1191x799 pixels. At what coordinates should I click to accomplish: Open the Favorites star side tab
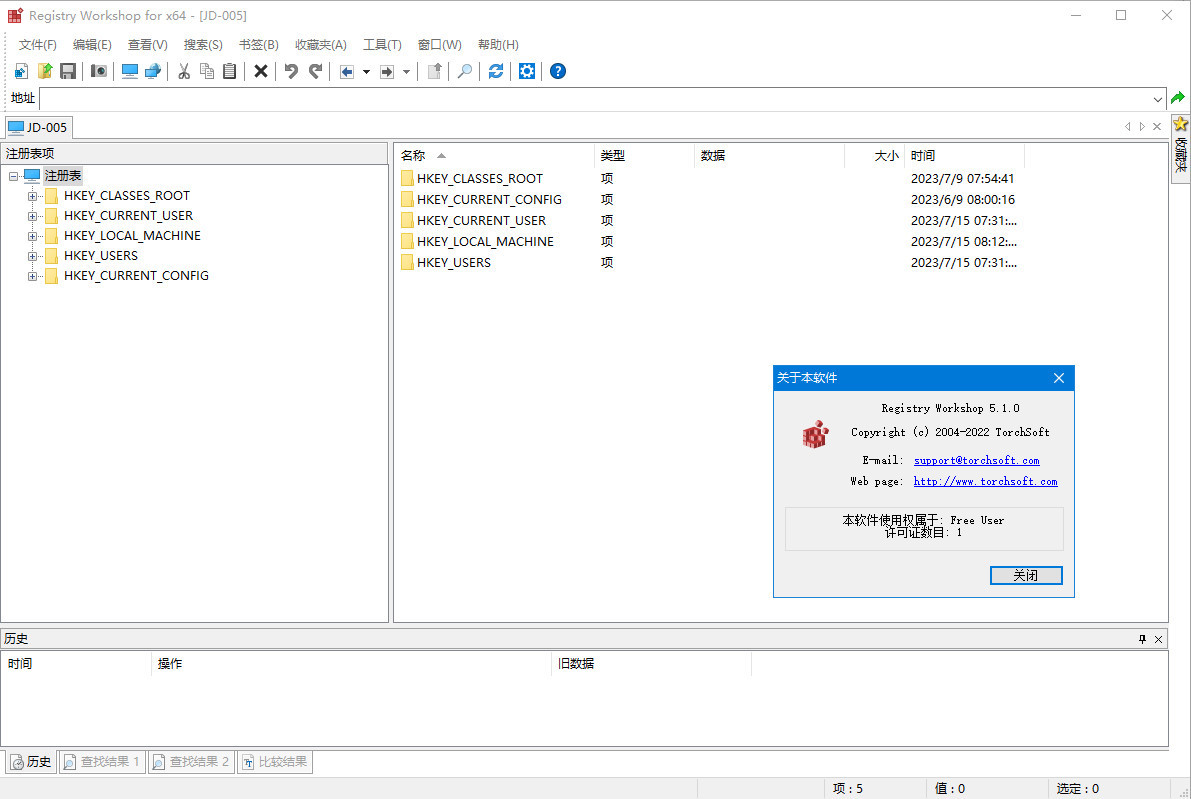click(x=1180, y=149)
